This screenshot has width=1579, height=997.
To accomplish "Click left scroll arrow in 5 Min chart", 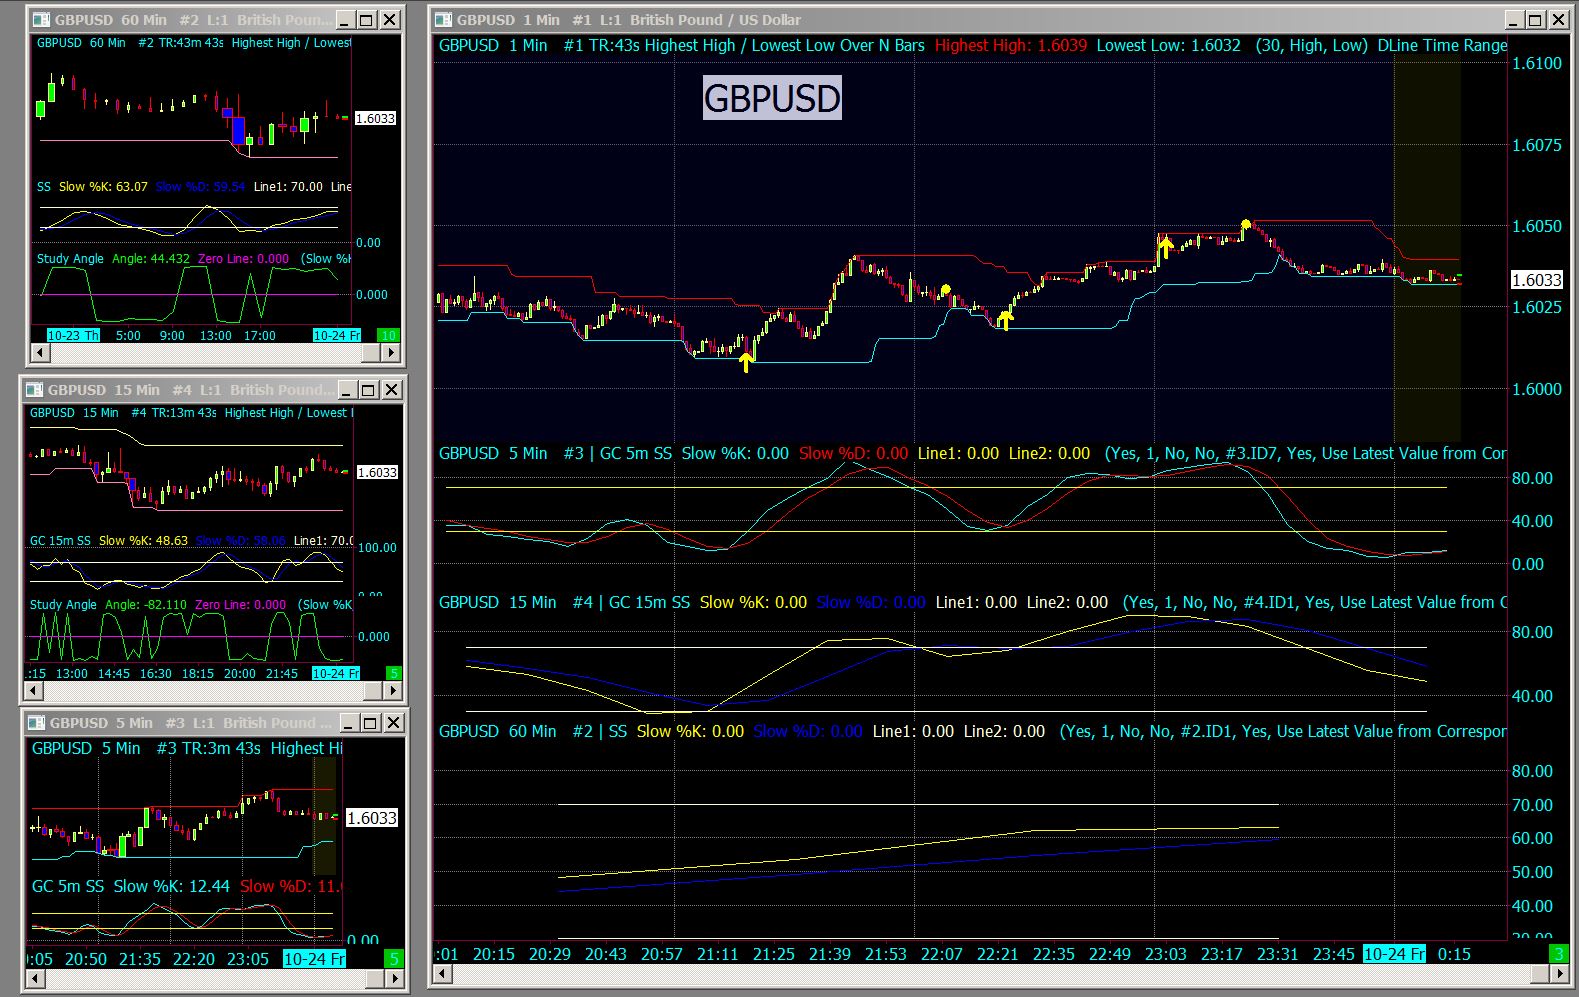I will pos(36,979).
